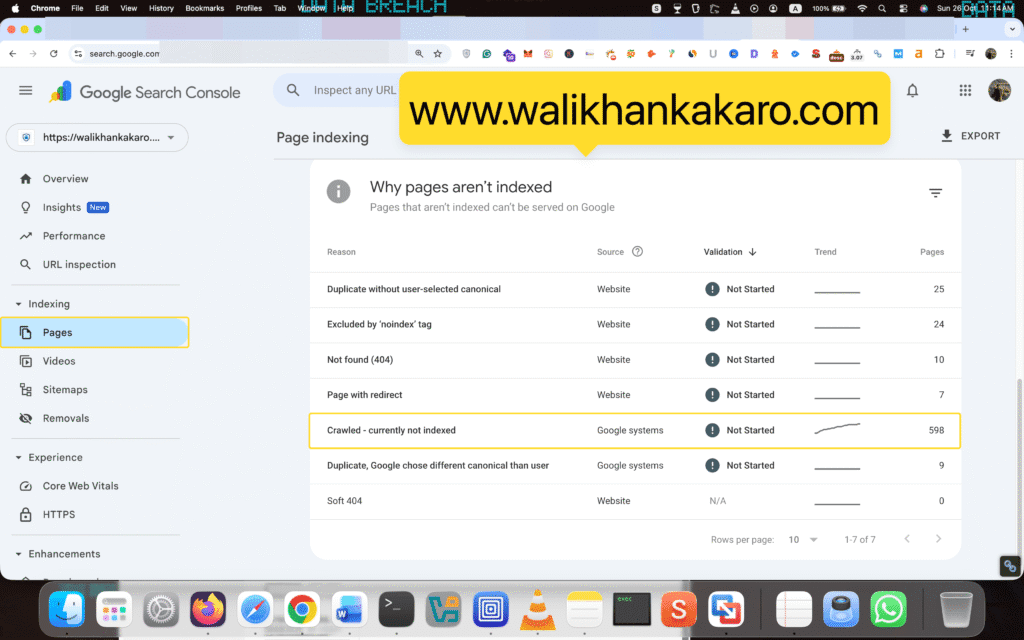Click the filter rows icon
The width and height of the screenshot is (1024, 640).
[935, 193]
